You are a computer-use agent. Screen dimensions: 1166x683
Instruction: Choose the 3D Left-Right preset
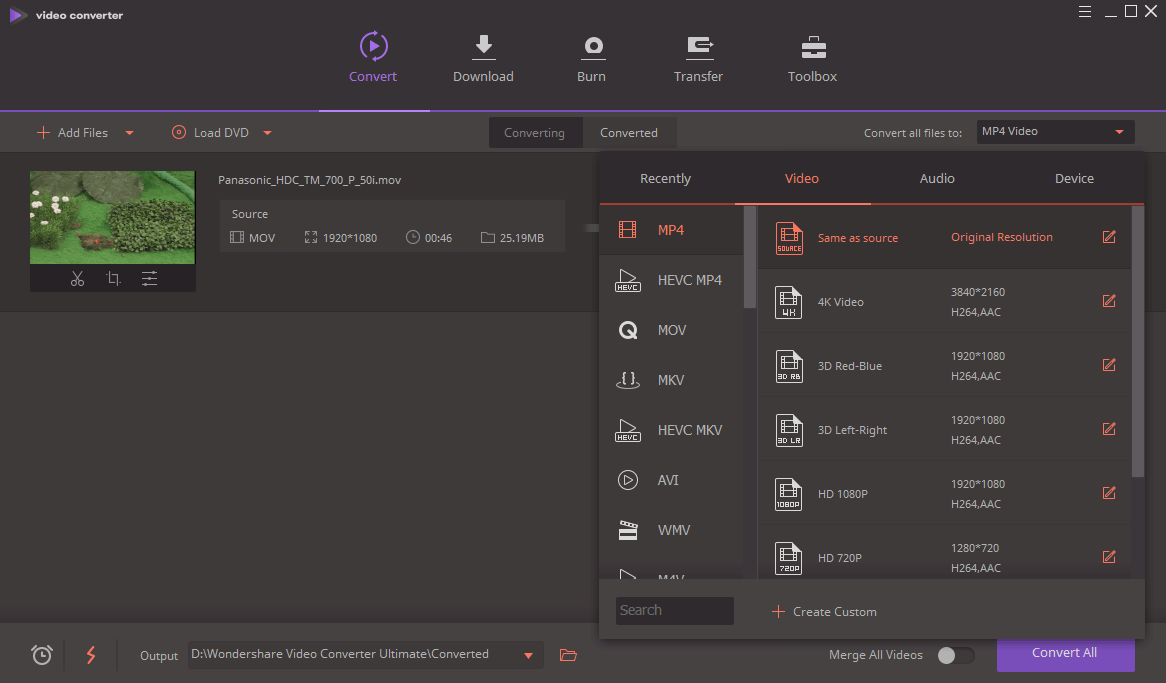tap(944, 429)
